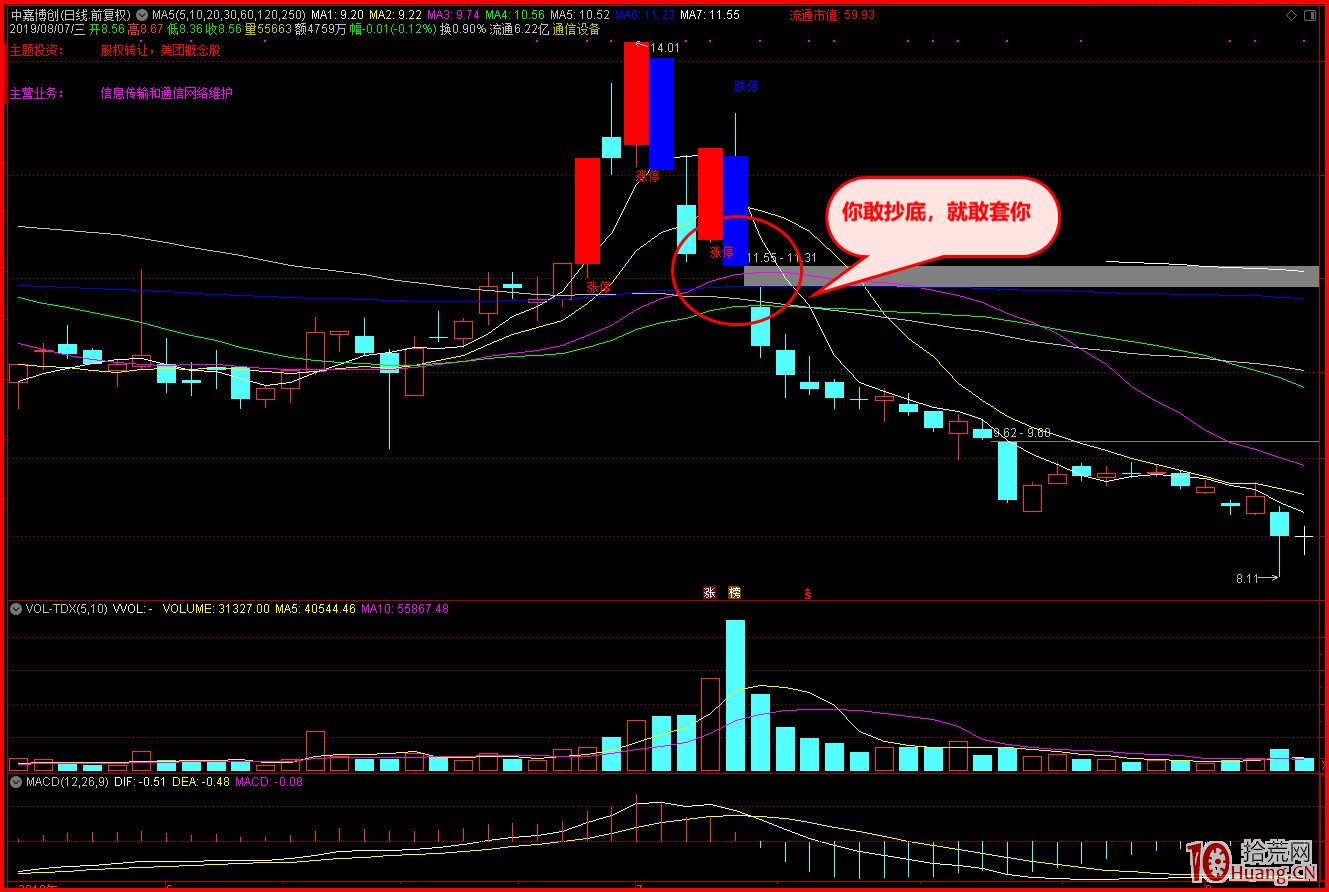Click the 通信设备 sector link

[x=576, y=29]
